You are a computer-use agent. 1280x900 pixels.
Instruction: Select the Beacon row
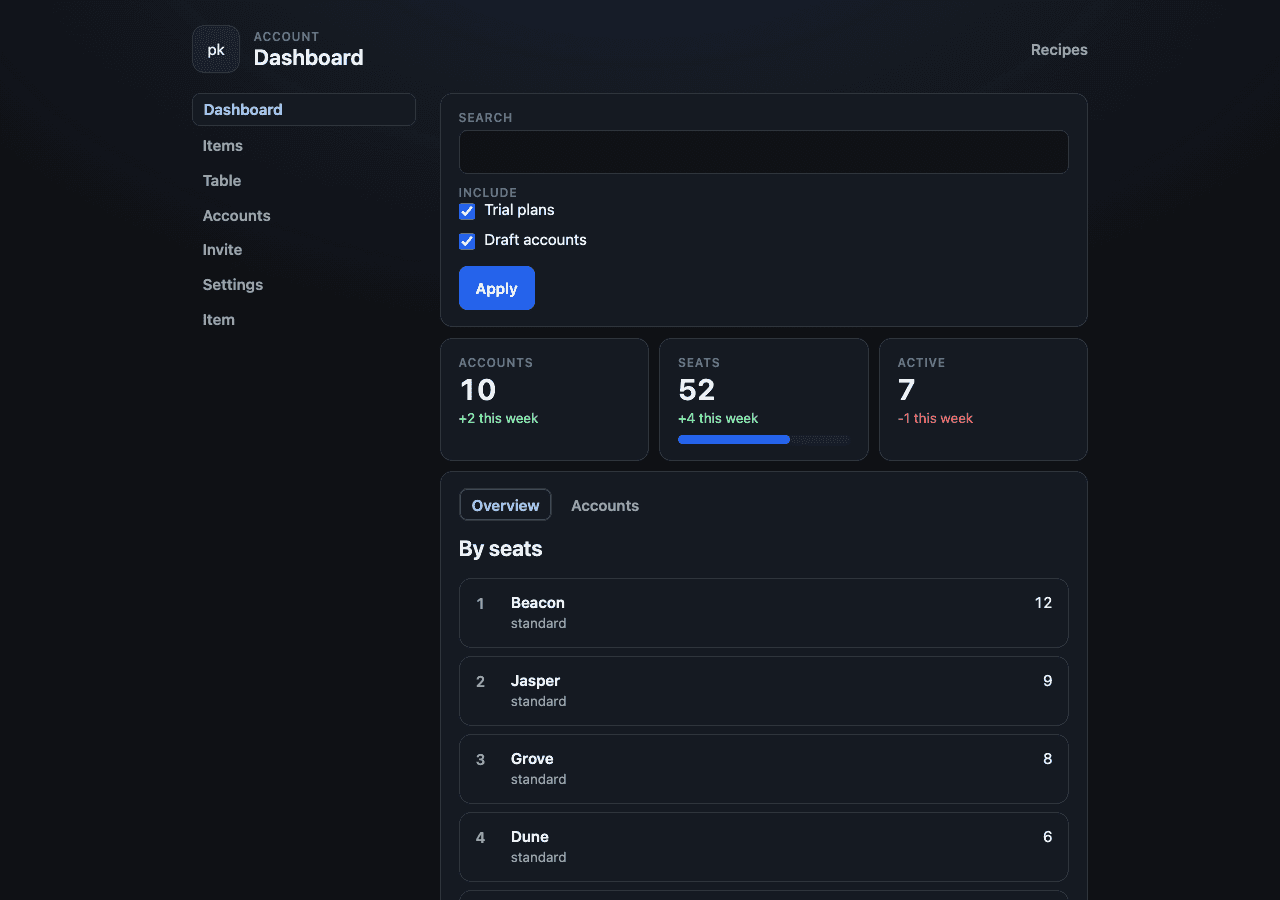pyautogui.click(x=764, y=613)
